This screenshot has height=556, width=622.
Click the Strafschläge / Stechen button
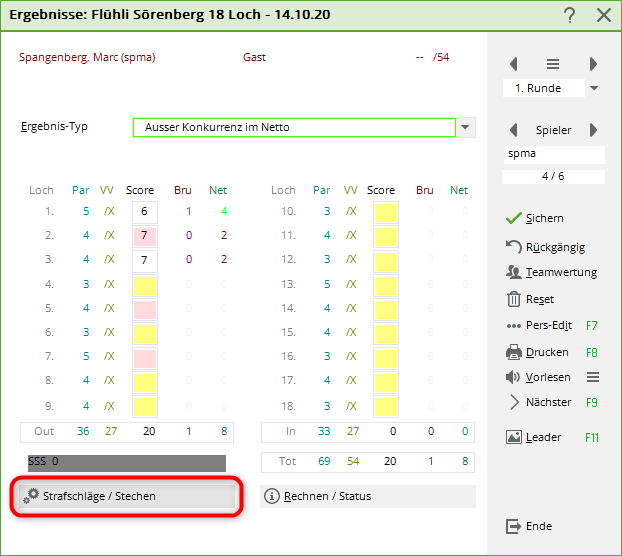(x=126, y=496)
